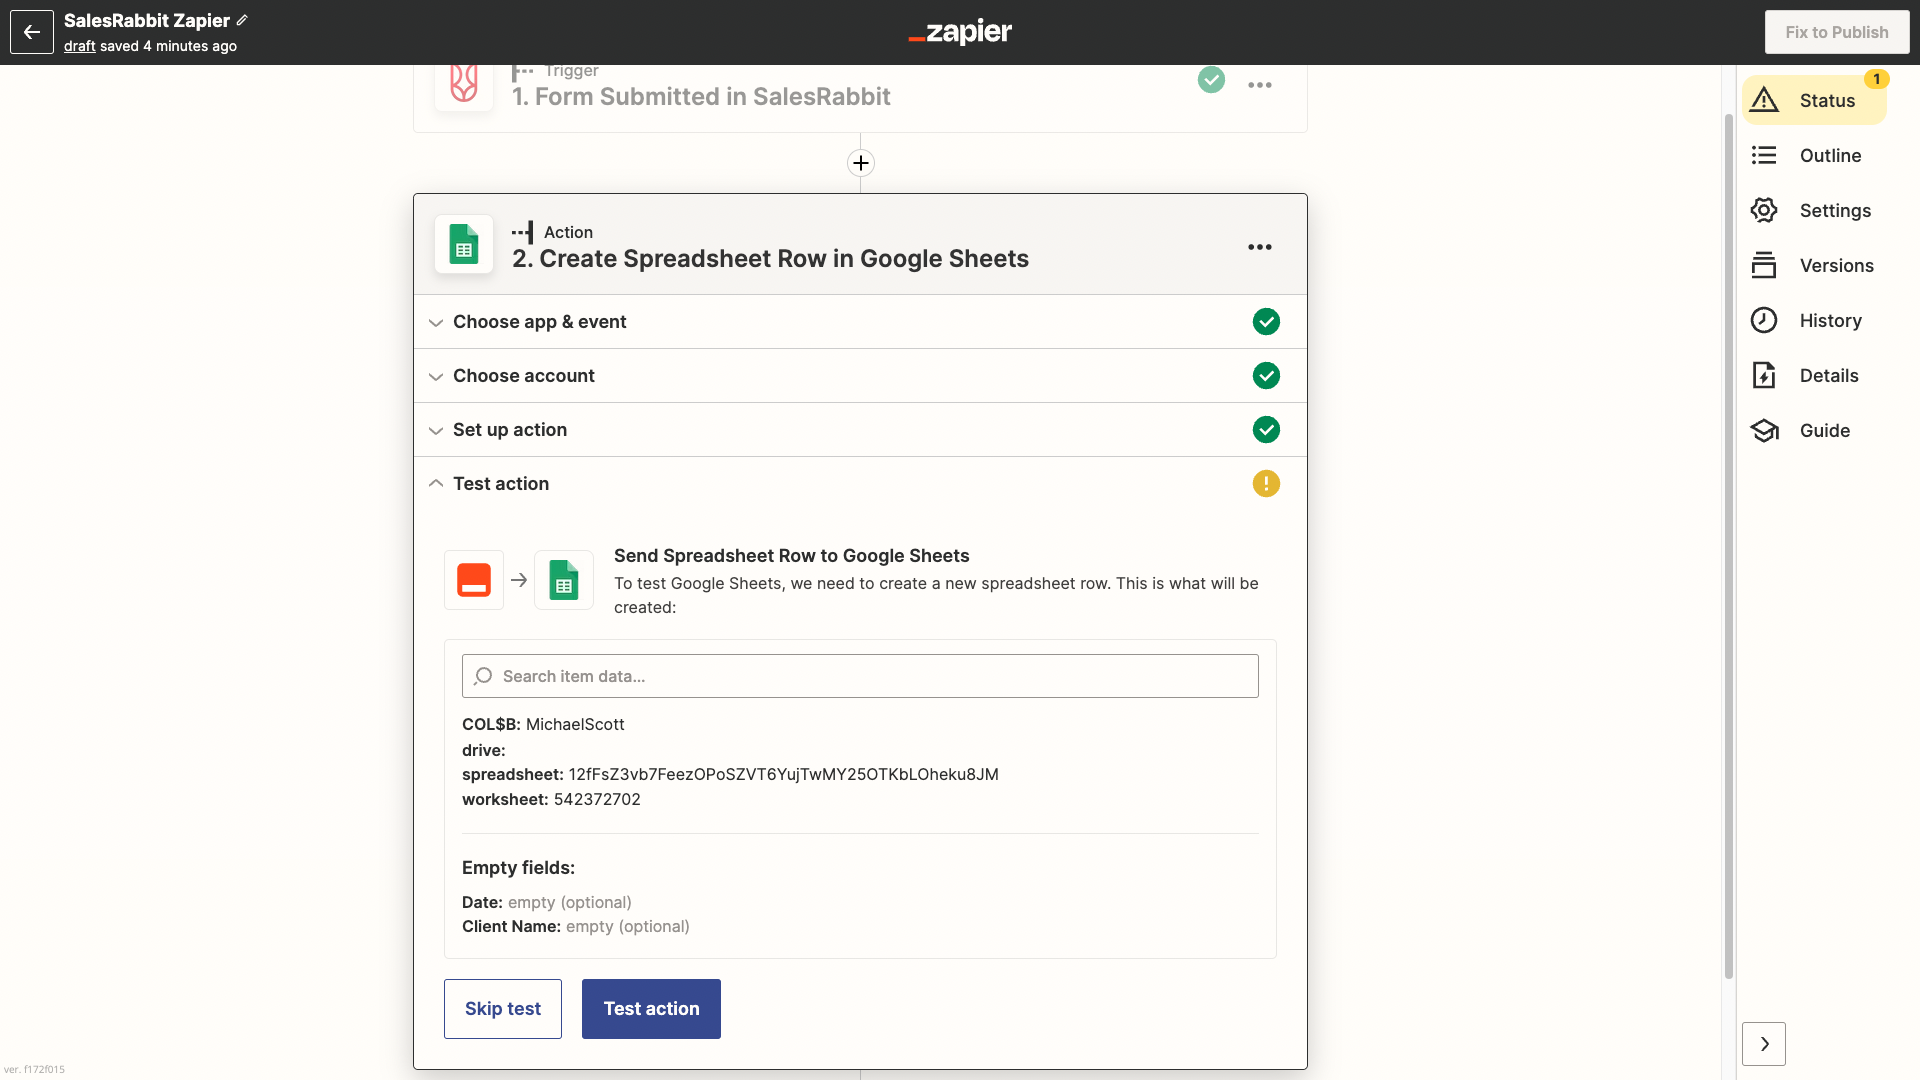Click the SalesRabbit Zapier title

[x=147, y=20]
